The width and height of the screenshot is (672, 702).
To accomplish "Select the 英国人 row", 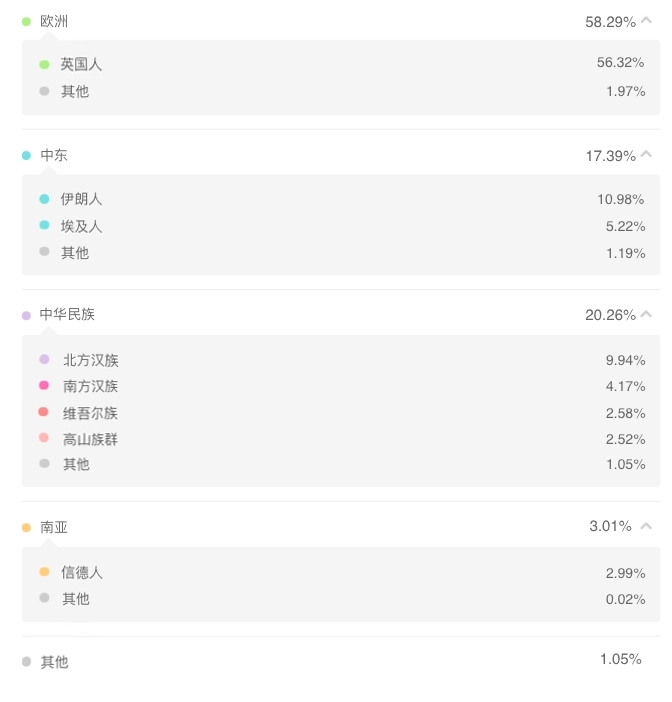I will [341, 64].
